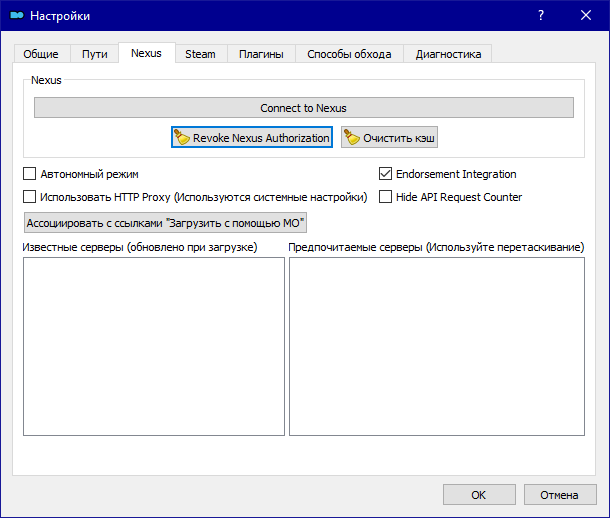Viewport: 610px width, 518px height.
Task: Open the Пути tab
Action: [95, 54]
